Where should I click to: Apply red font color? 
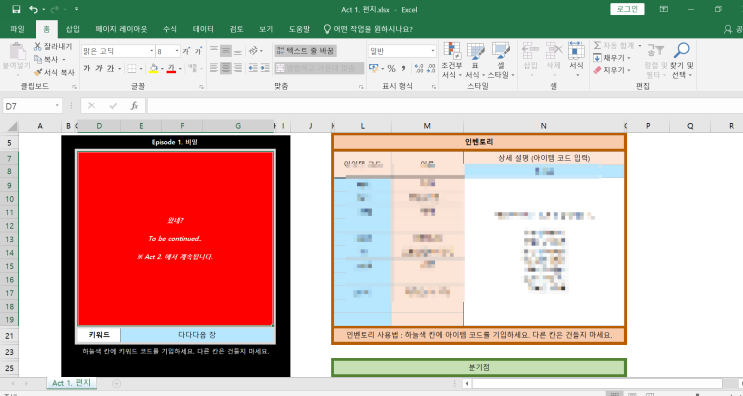click(171, 69)
